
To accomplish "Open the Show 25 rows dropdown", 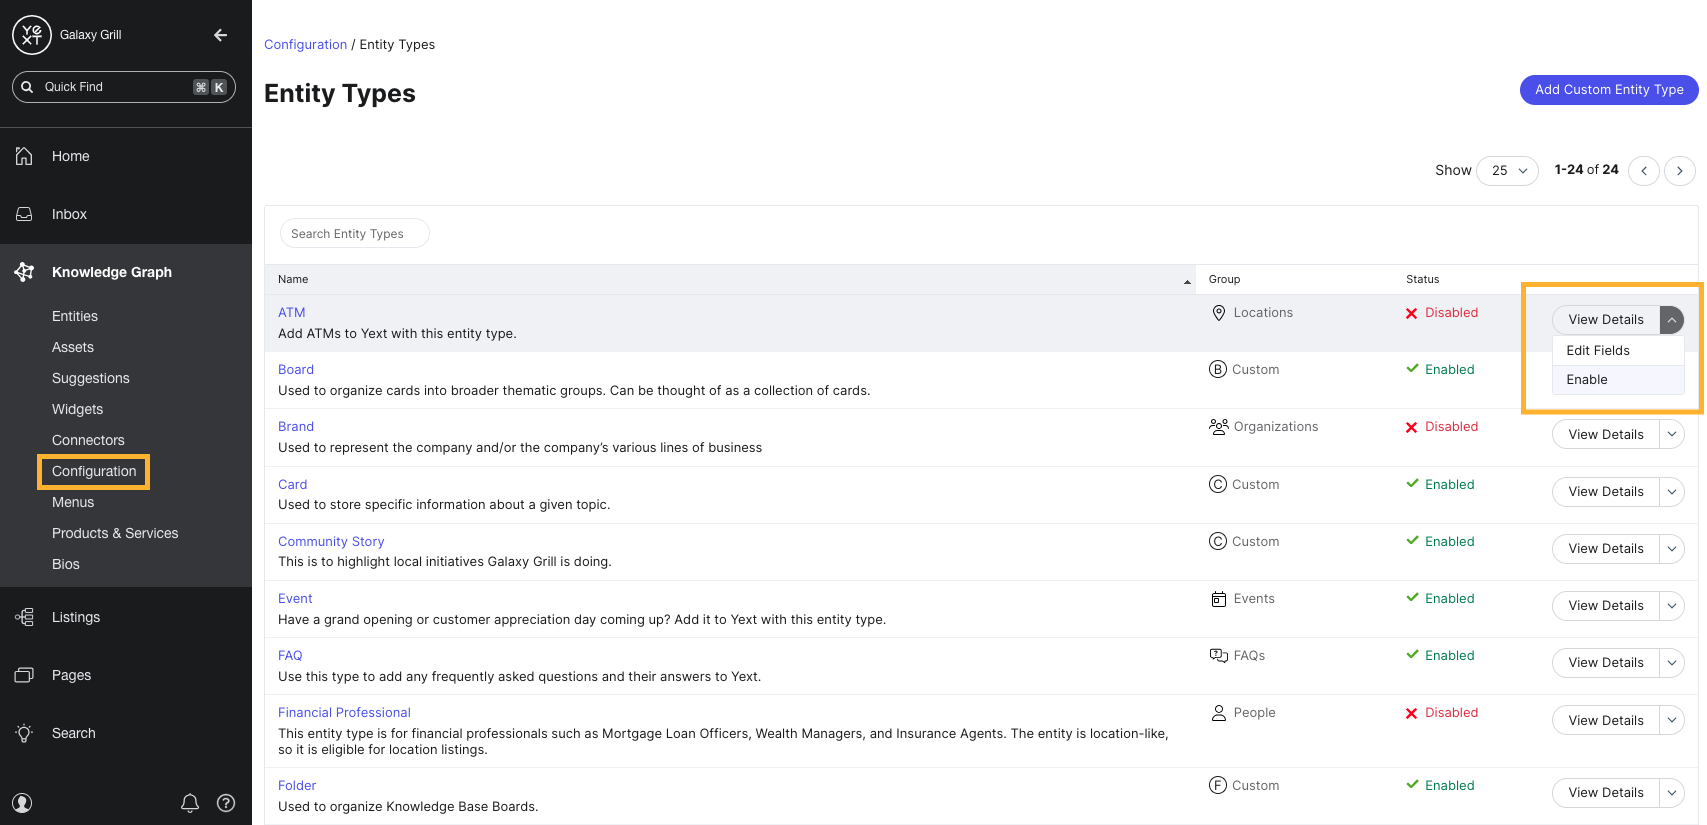I will coord(1507,170).
